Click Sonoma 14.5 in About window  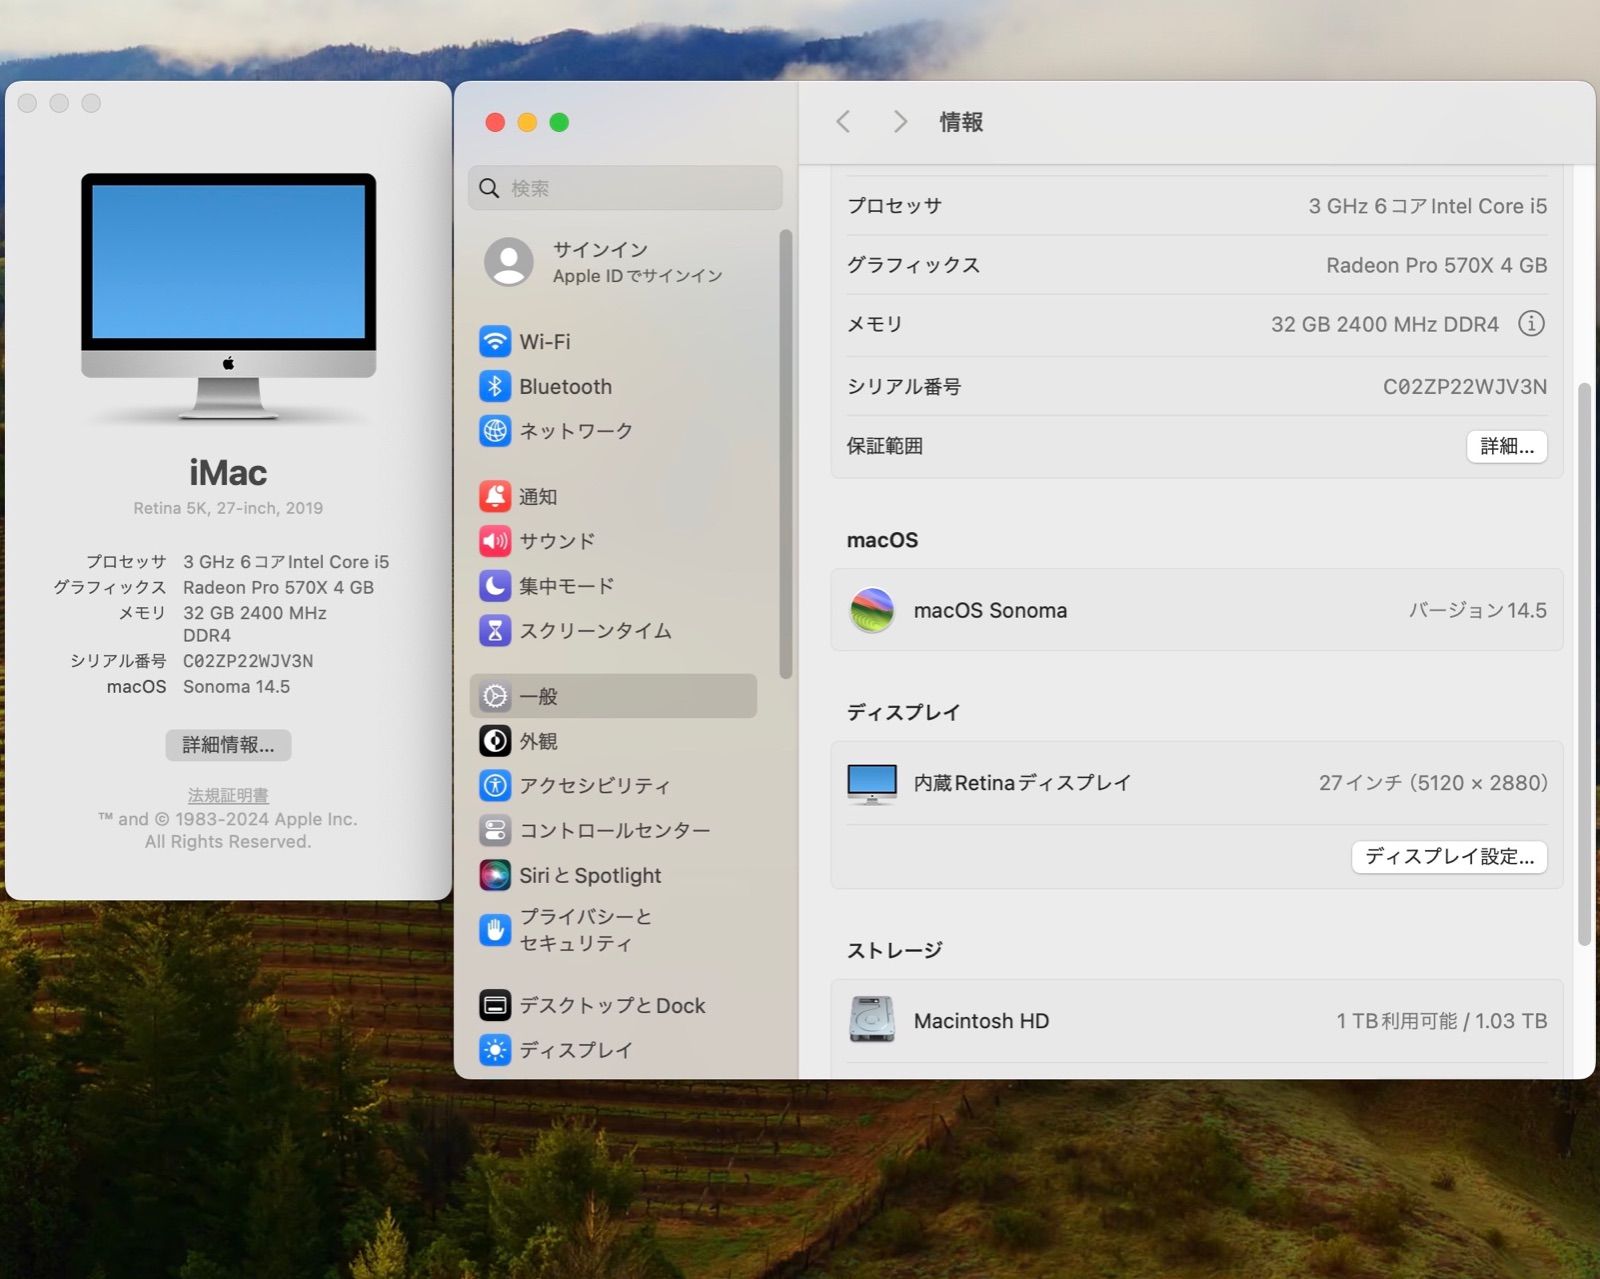click(x=237, y=687)
